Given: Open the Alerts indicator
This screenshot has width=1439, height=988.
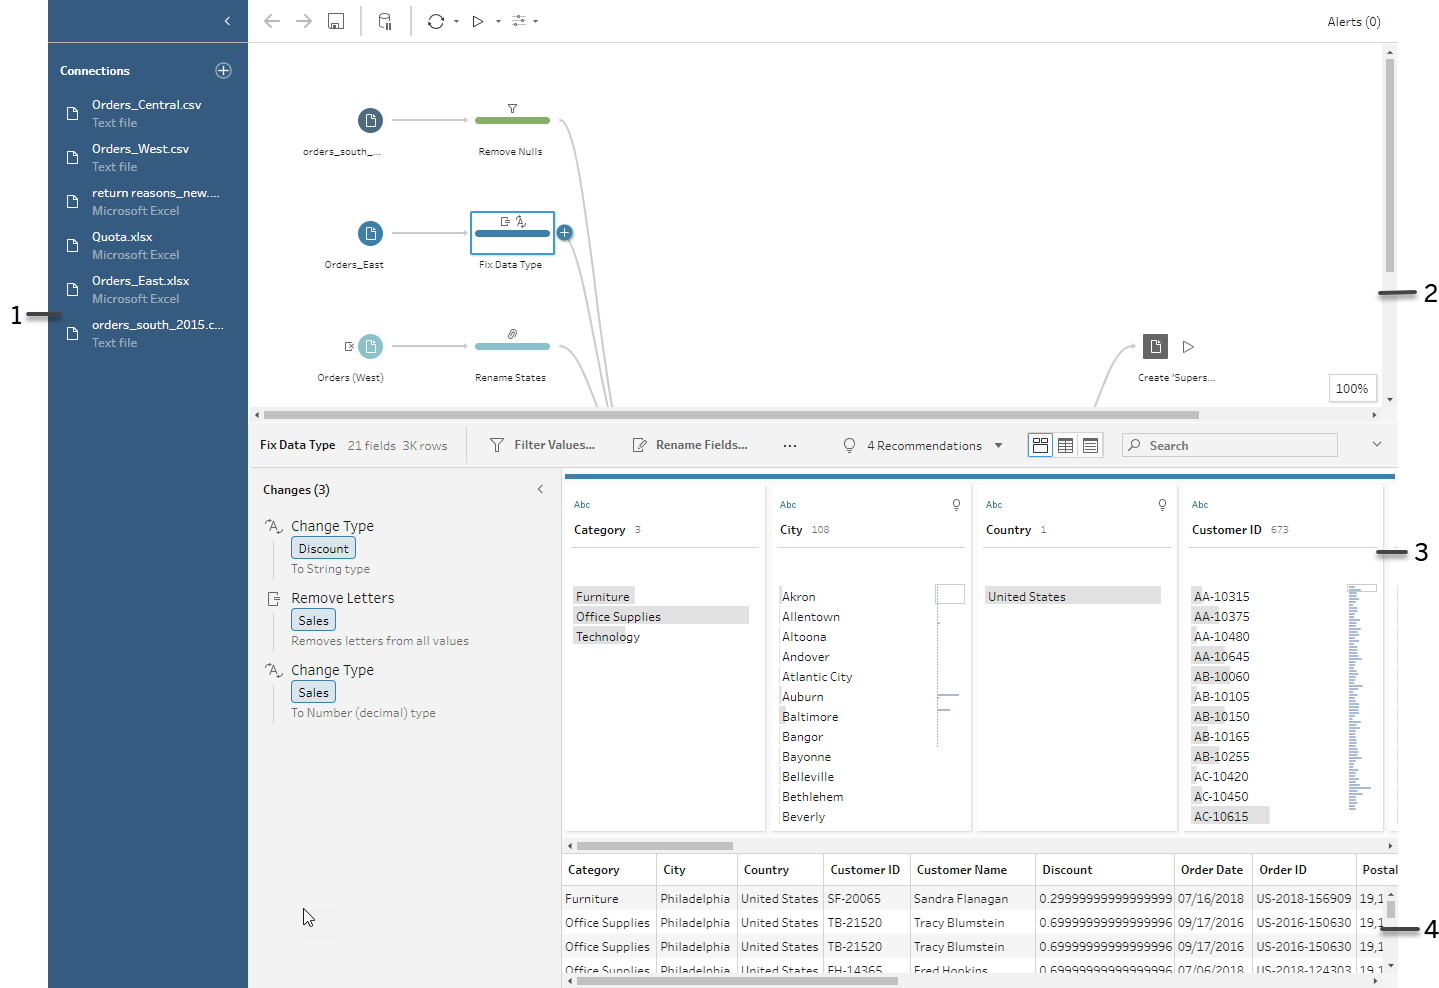Looking at the screenshot, I should pos(1353,20).
